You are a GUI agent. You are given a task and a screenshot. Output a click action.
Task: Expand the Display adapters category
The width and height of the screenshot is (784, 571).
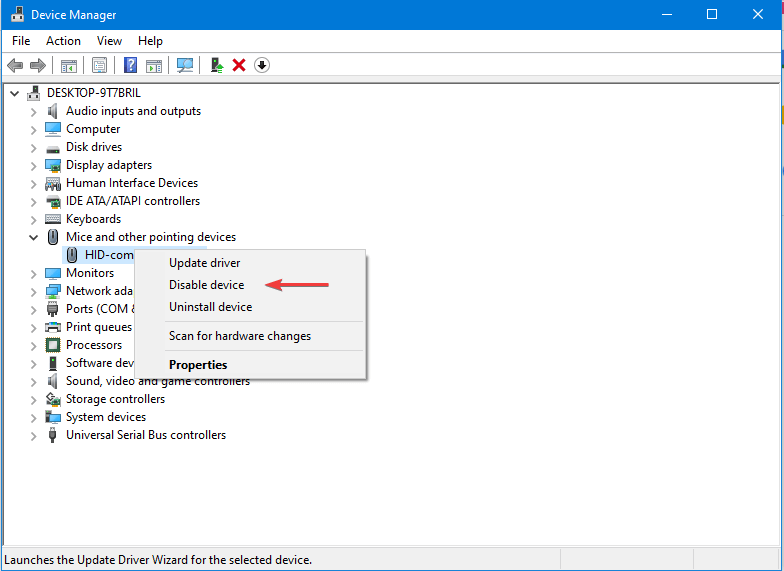point(33,165)
